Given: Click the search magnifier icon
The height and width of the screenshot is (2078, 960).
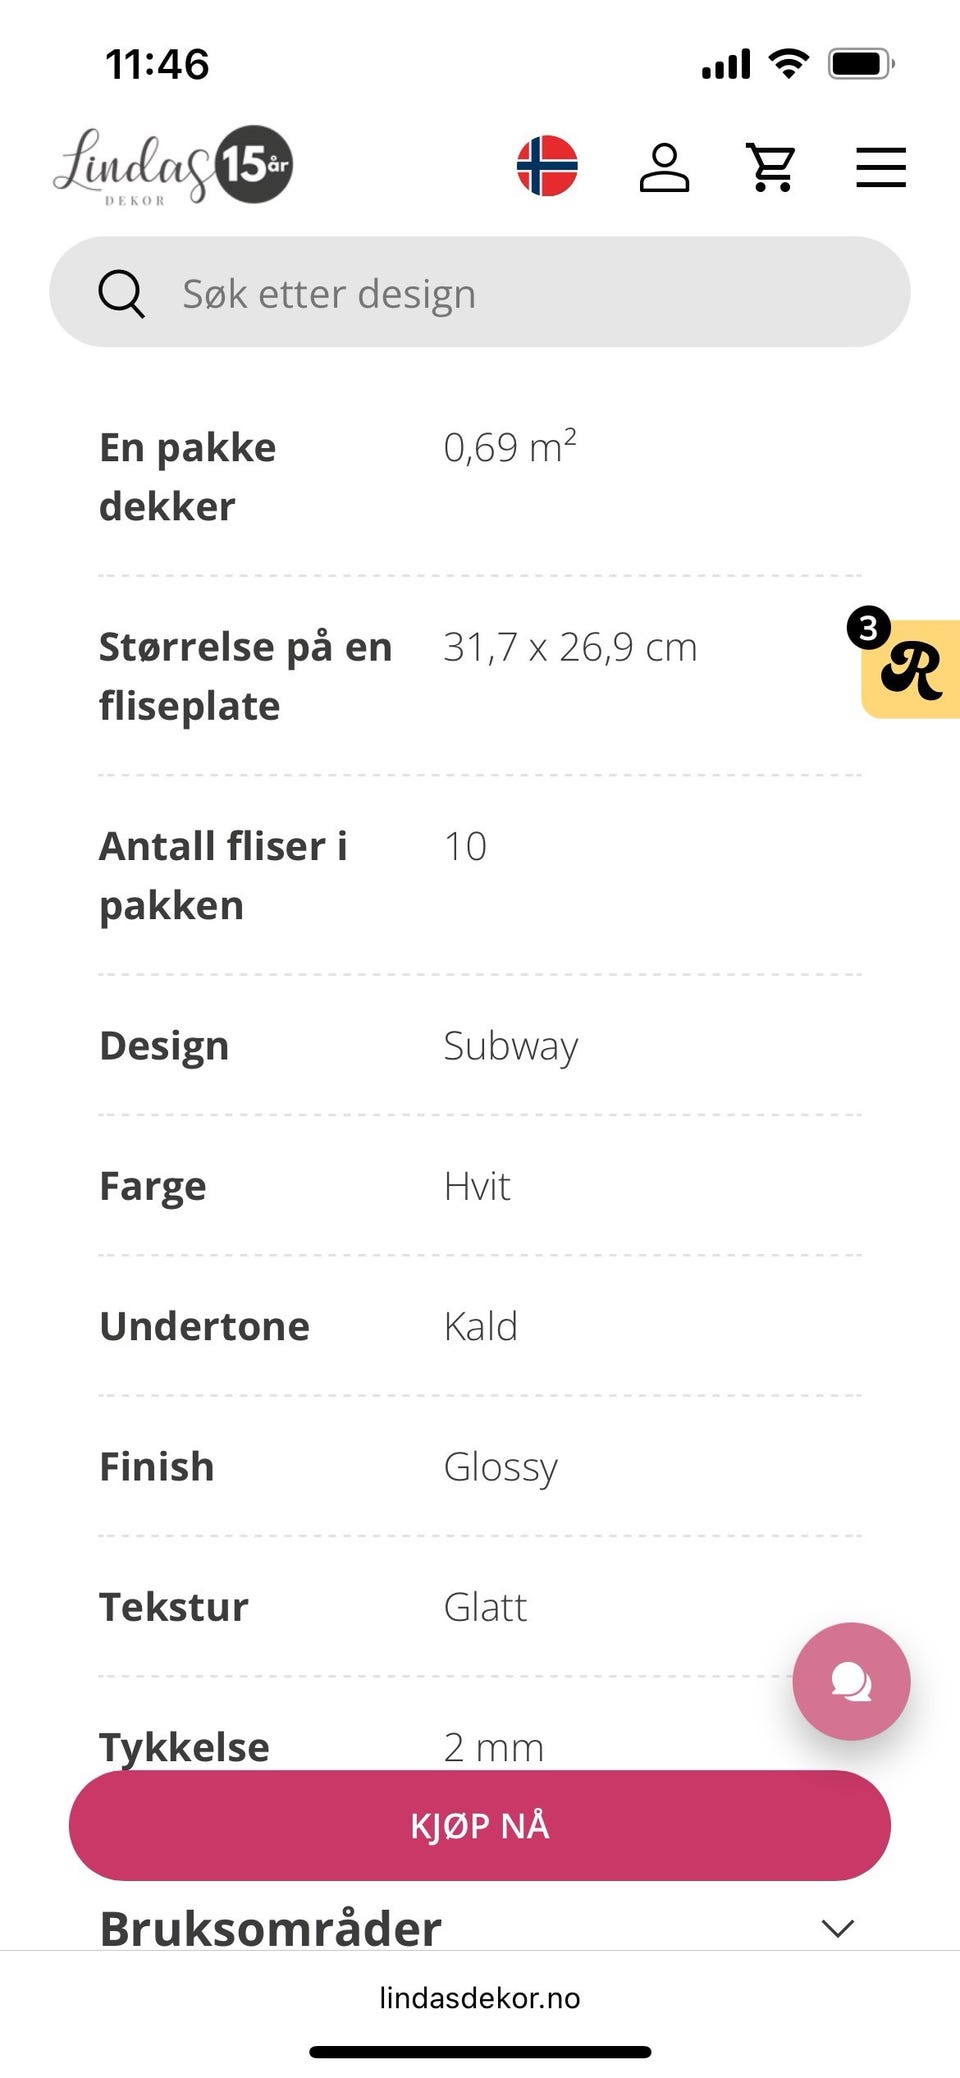Looking at the screenshot, I should 122,292.
